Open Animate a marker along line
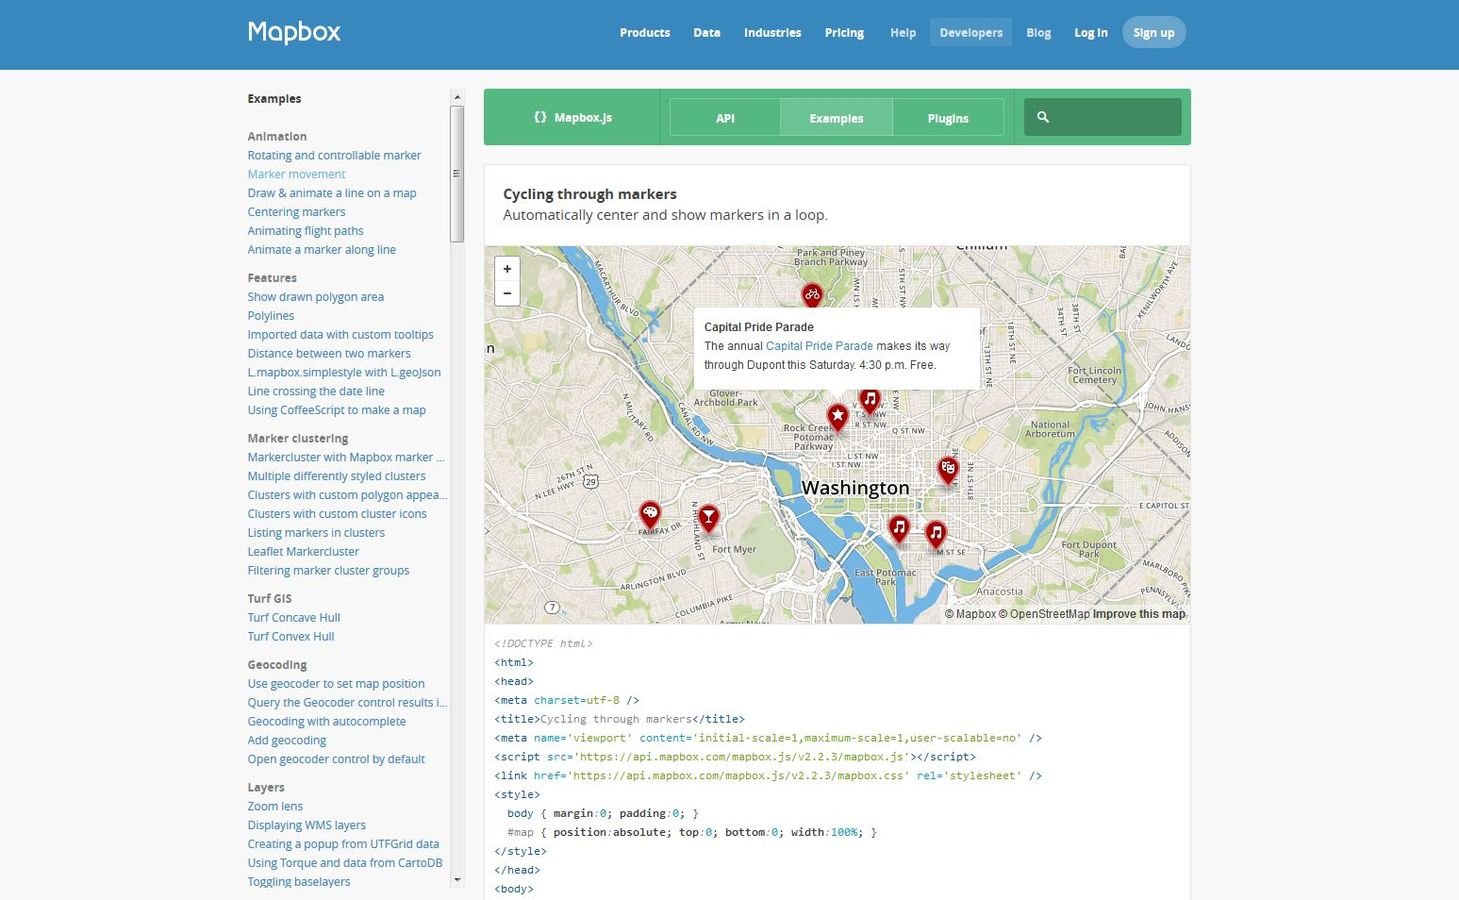The height and width of the screenshot is (900, 1459). pos(321,250)
